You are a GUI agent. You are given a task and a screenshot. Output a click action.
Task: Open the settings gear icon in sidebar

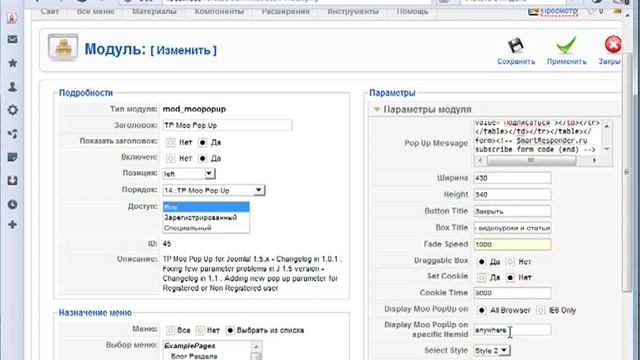(13, 110)
